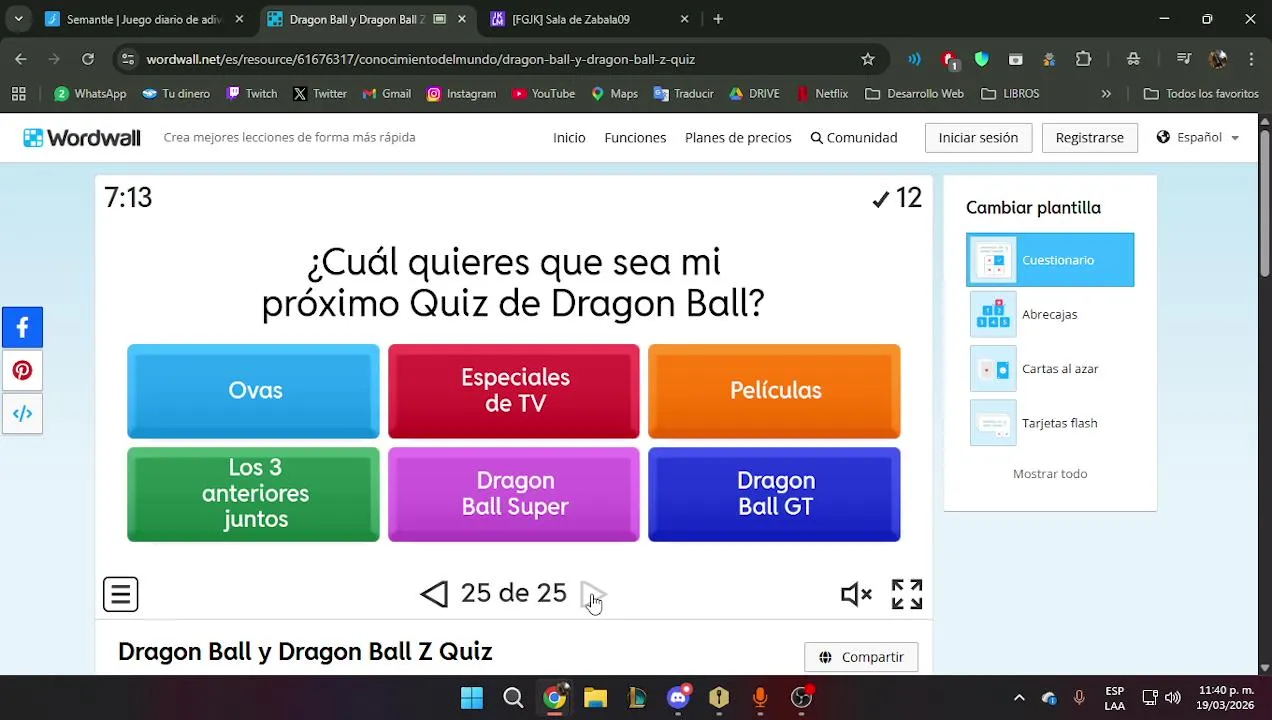Choose the Dragon Ball GT answer
Viewport: 1272px width, 720px height.
(774, 494)
